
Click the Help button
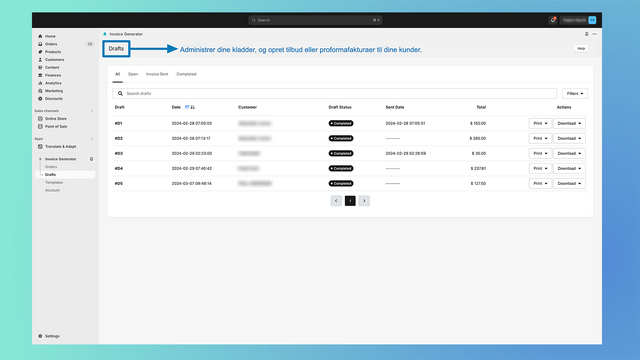pos(581,49)
